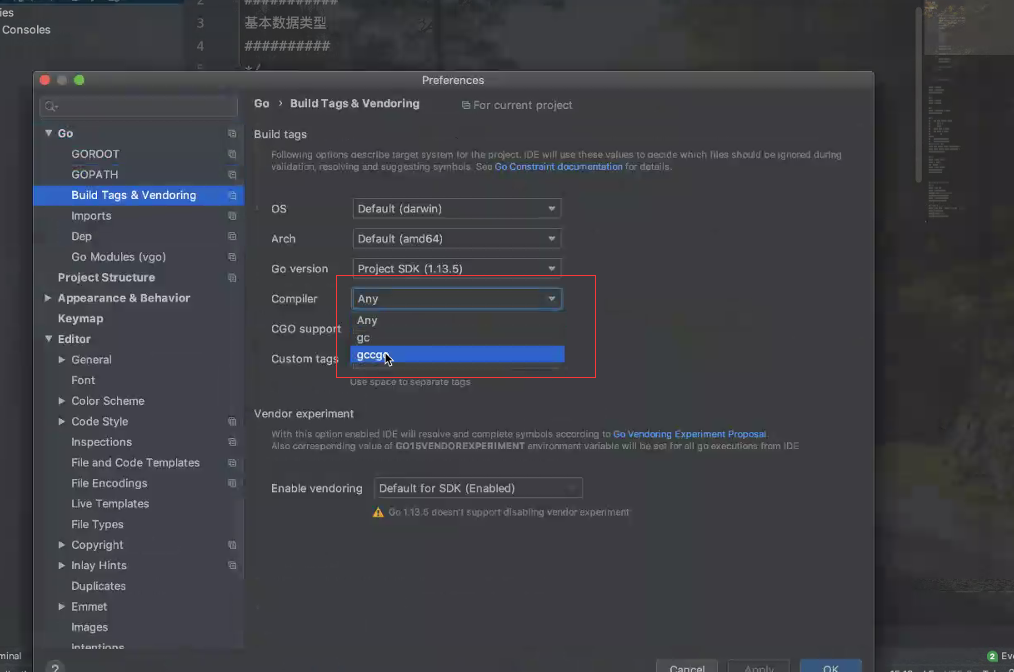
Task: Click the Go breadcrumb in the header
Action: pyautogui.click(x=261, y=103)
